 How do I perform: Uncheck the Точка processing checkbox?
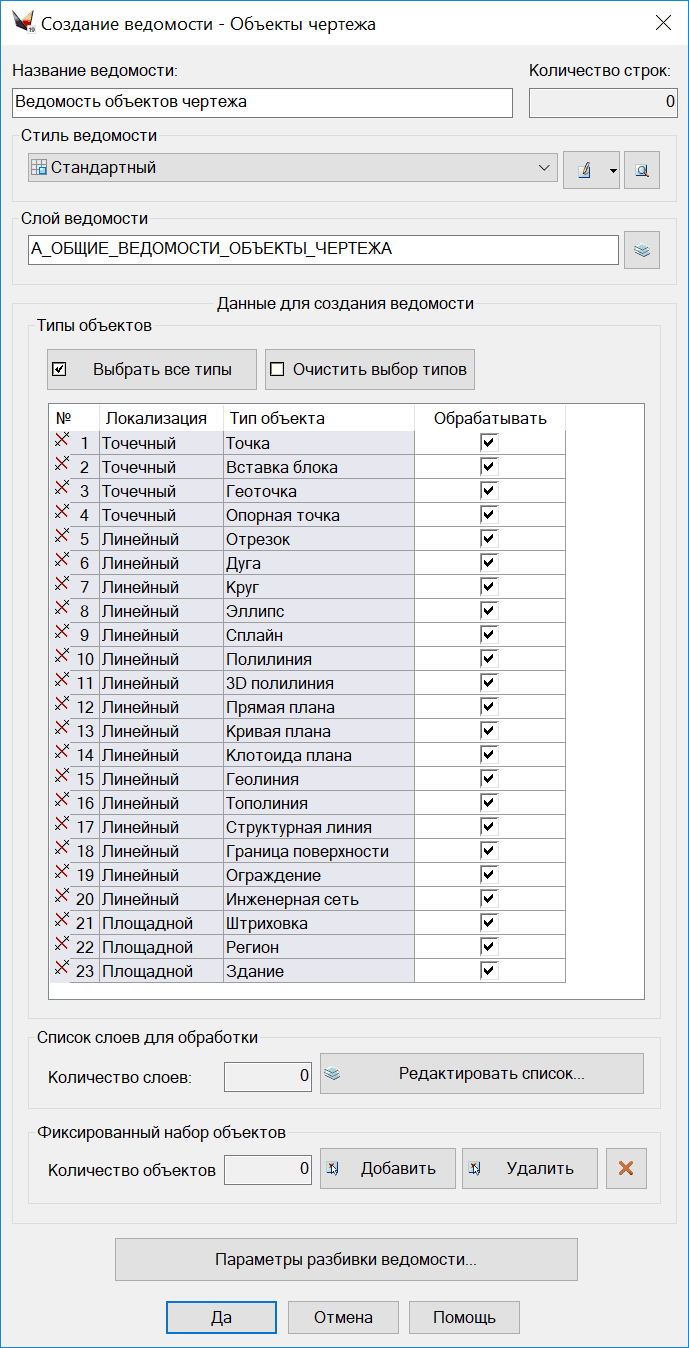coord(489,442)
